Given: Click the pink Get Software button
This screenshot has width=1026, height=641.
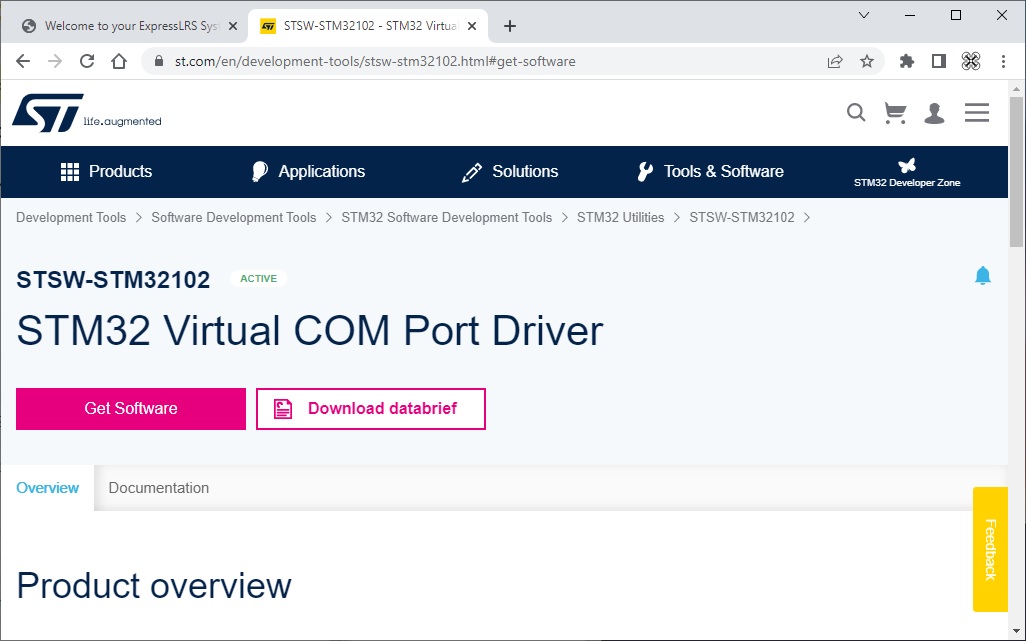Looking at the screenshot, I should (131, 409).
